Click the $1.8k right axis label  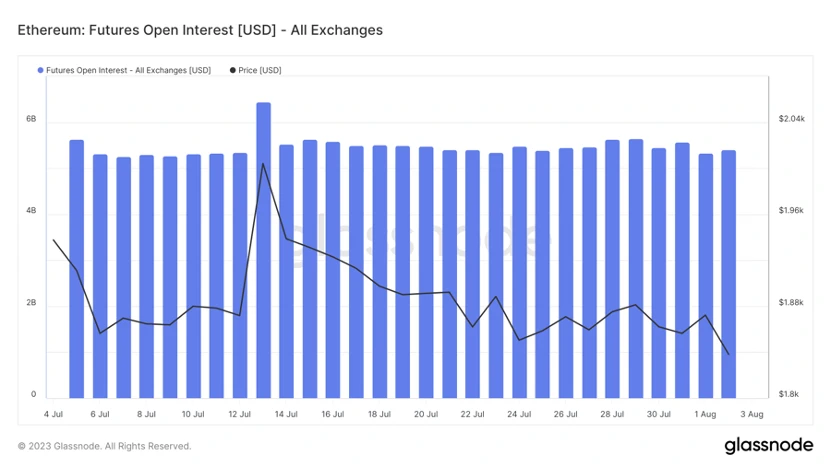click(x=789, y=395)
